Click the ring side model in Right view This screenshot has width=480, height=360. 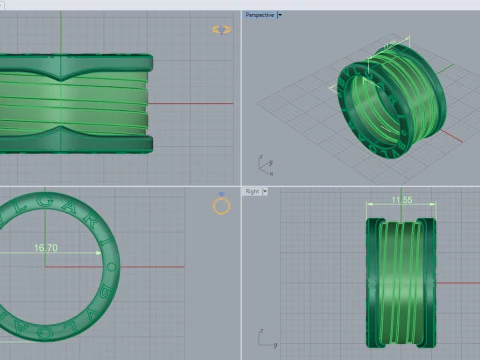click(401, 283)
